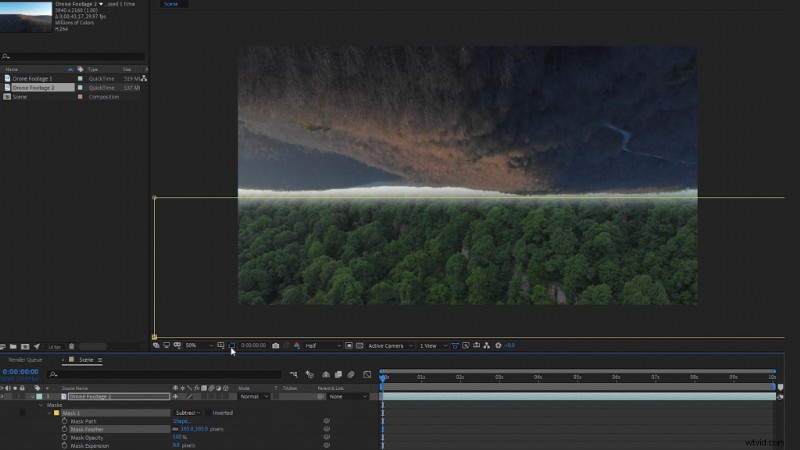
Task: Open the 50% magnification dropdown
Action: coord(199,345)
